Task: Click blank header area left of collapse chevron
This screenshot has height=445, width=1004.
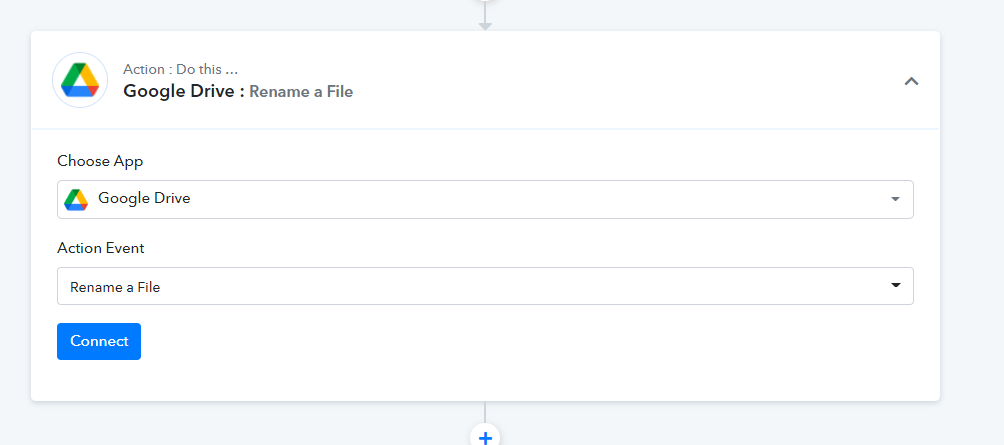Action: [628, 81]
